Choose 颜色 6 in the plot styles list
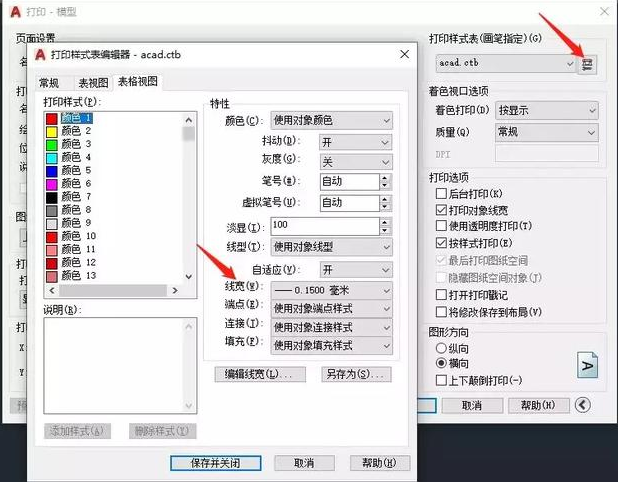Viewport: 618px width, 482px height. [76, 183]
